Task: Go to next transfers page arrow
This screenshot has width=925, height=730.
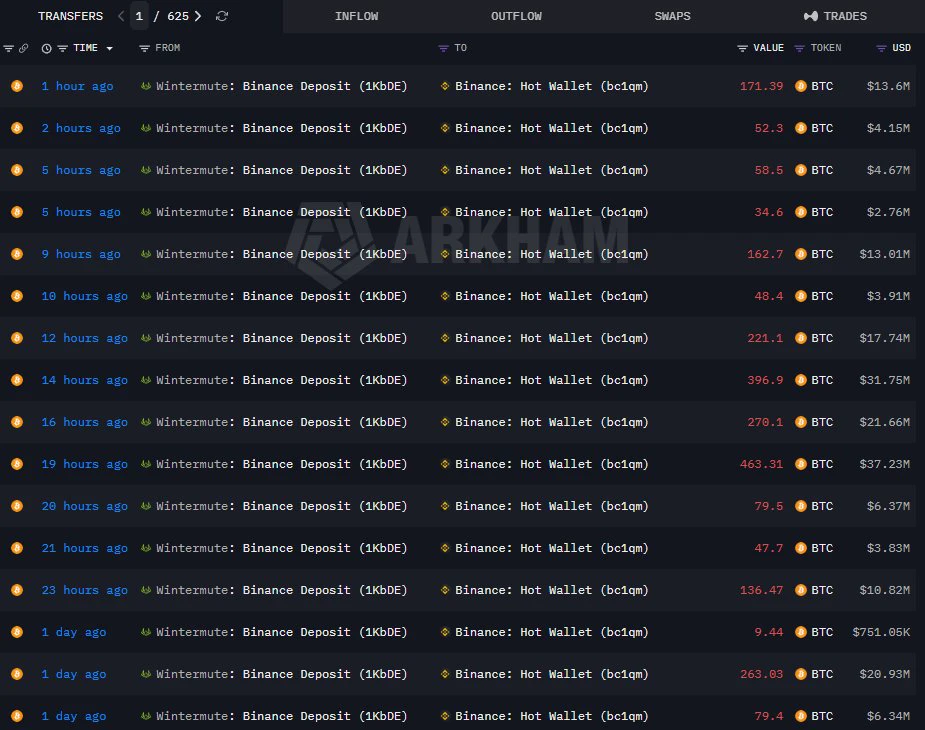Action: (x=198, y=16)
